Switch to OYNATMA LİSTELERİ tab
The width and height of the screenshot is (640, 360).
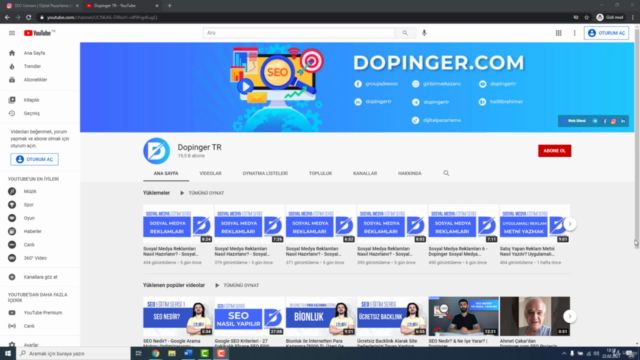[x=265, y=173]
